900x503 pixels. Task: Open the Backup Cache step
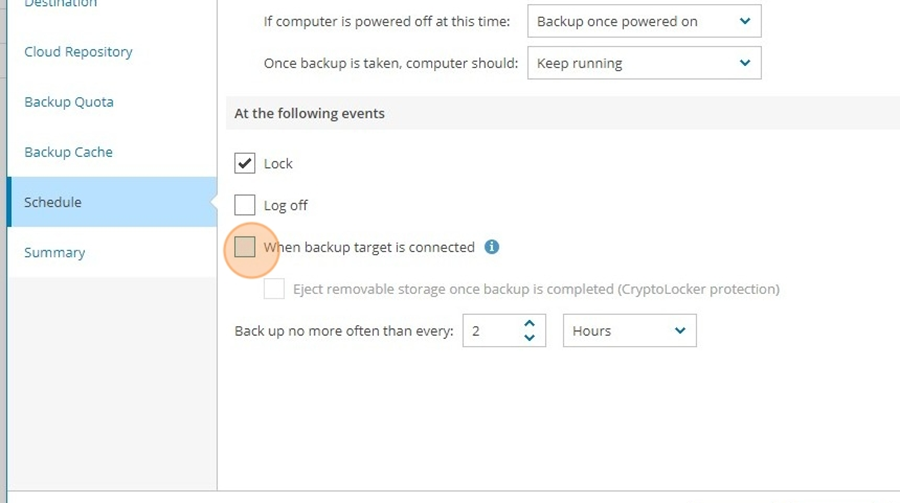(68, 152)
